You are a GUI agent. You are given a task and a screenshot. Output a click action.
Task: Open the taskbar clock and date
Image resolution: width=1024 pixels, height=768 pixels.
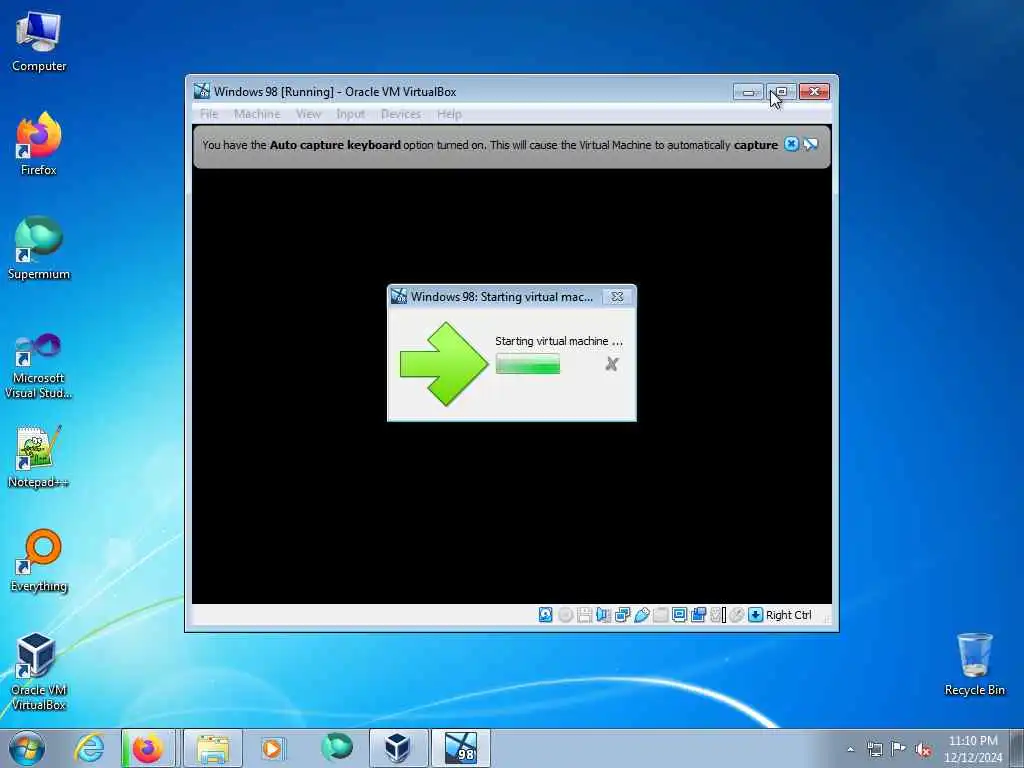tap(972, 749)
